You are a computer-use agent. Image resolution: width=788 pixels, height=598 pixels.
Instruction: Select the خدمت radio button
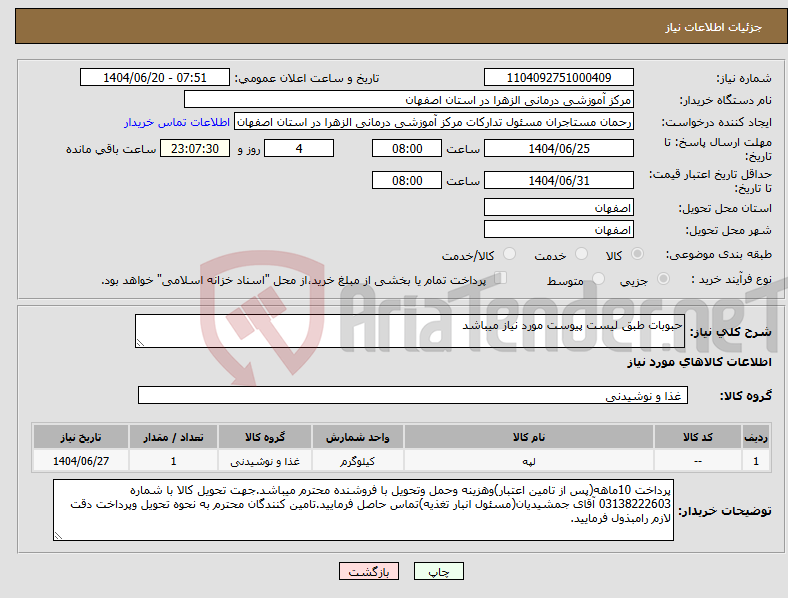[581, 254]
